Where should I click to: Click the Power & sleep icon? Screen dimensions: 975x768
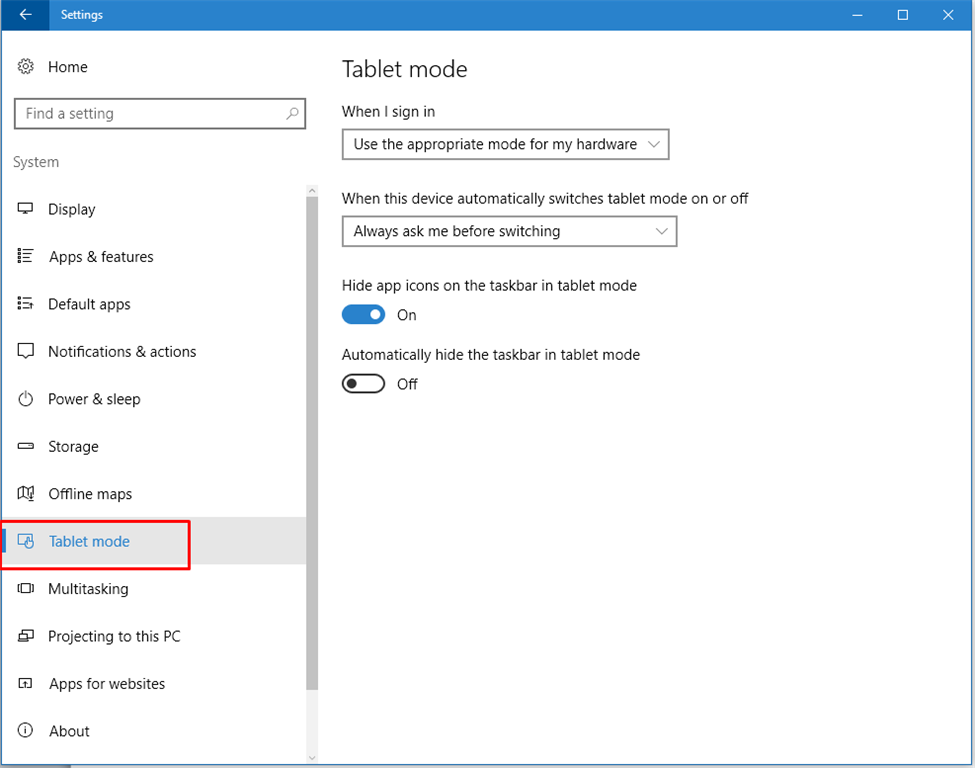25,399
